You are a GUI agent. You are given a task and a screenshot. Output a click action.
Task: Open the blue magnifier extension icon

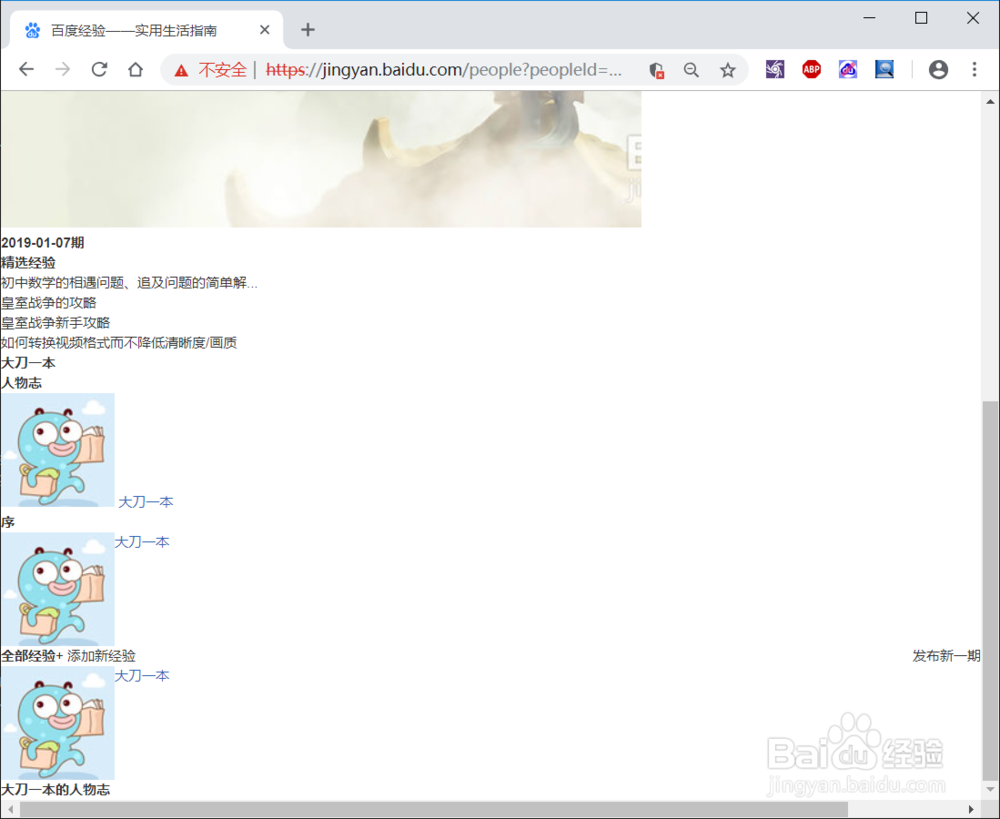point(884,69)
